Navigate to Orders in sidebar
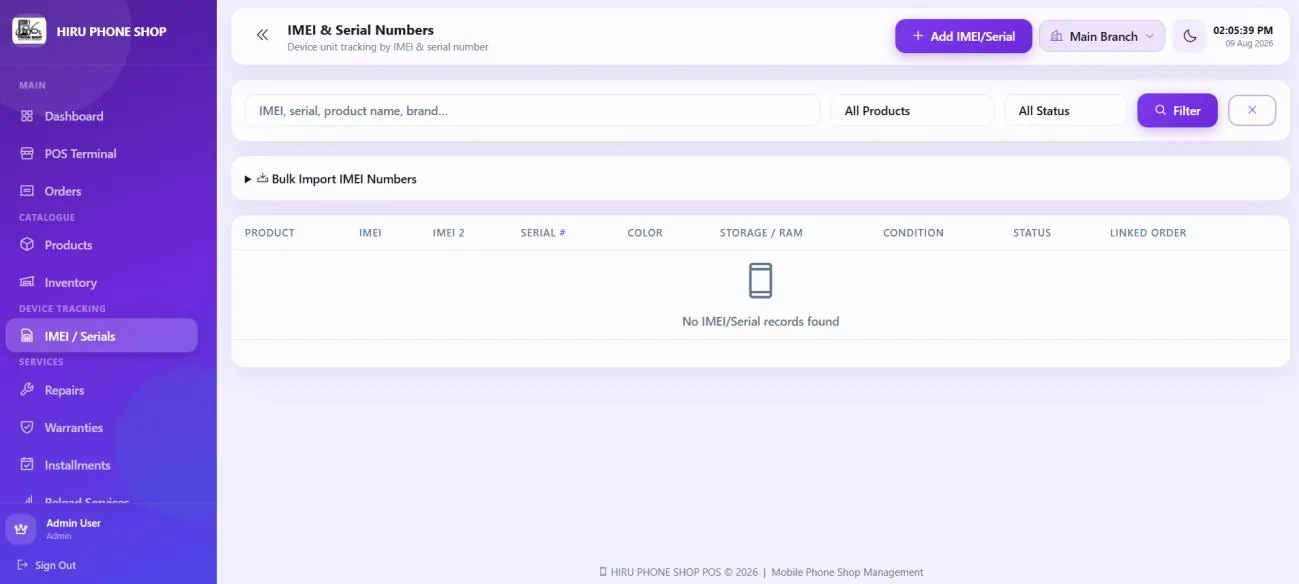Image resolution: width=1299 pixels, height=584 pixels. pyautogui.click(x=102, y=191)
